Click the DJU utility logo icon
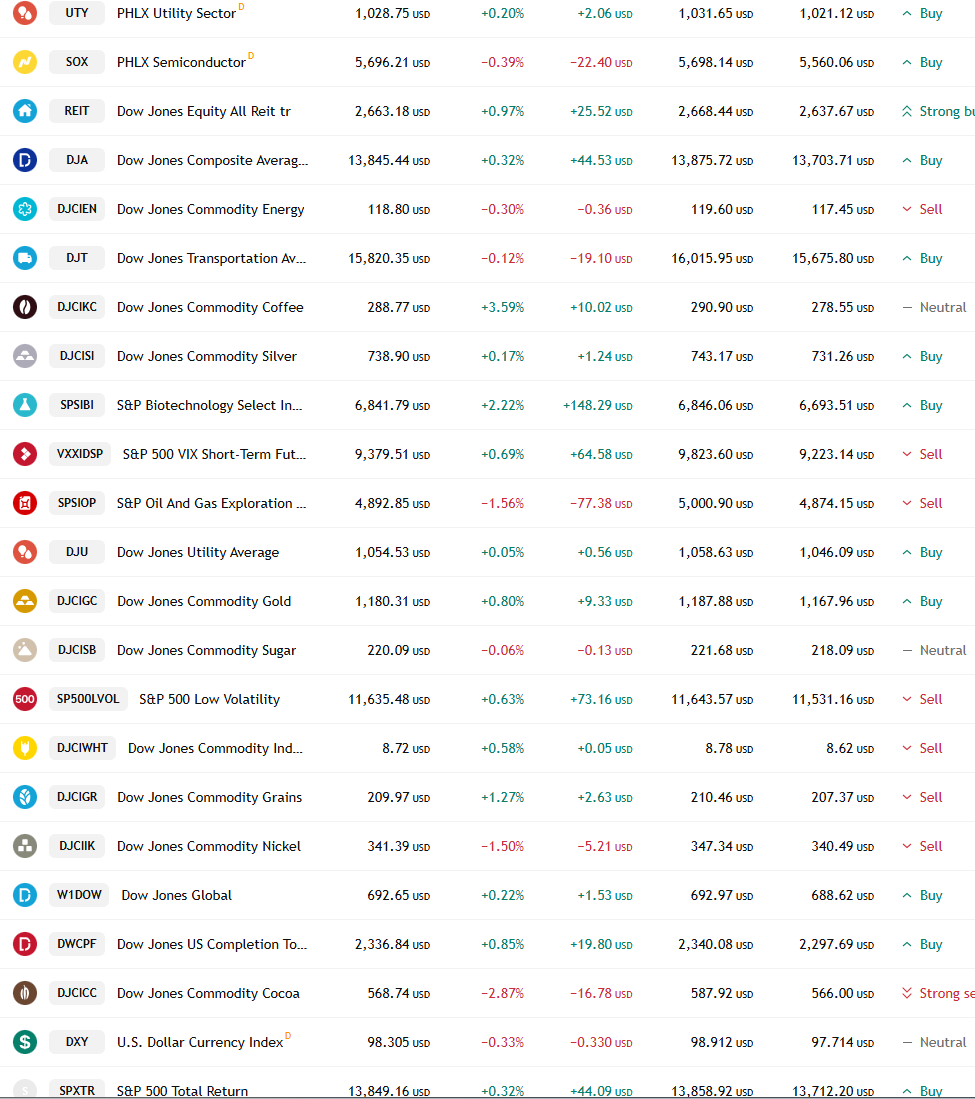The height and width of the screenshot is (1099, 975). 25,552
